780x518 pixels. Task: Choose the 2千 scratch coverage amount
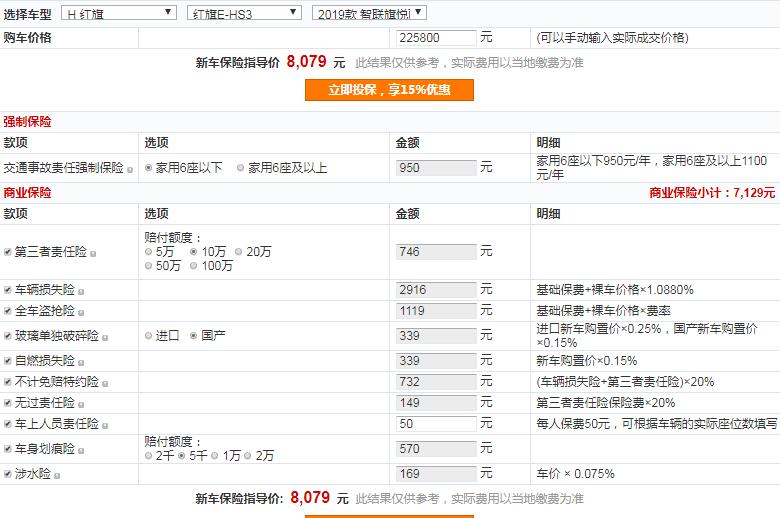point(148,456)
